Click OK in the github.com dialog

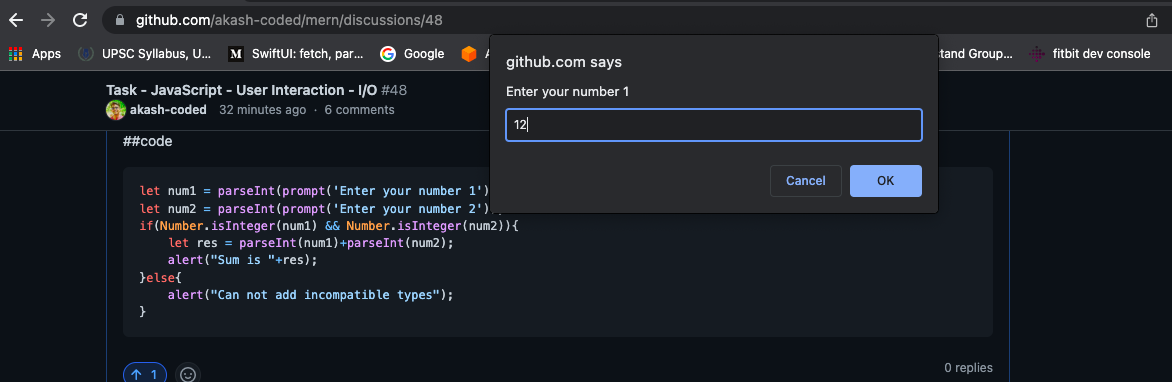tap(886, 181)
